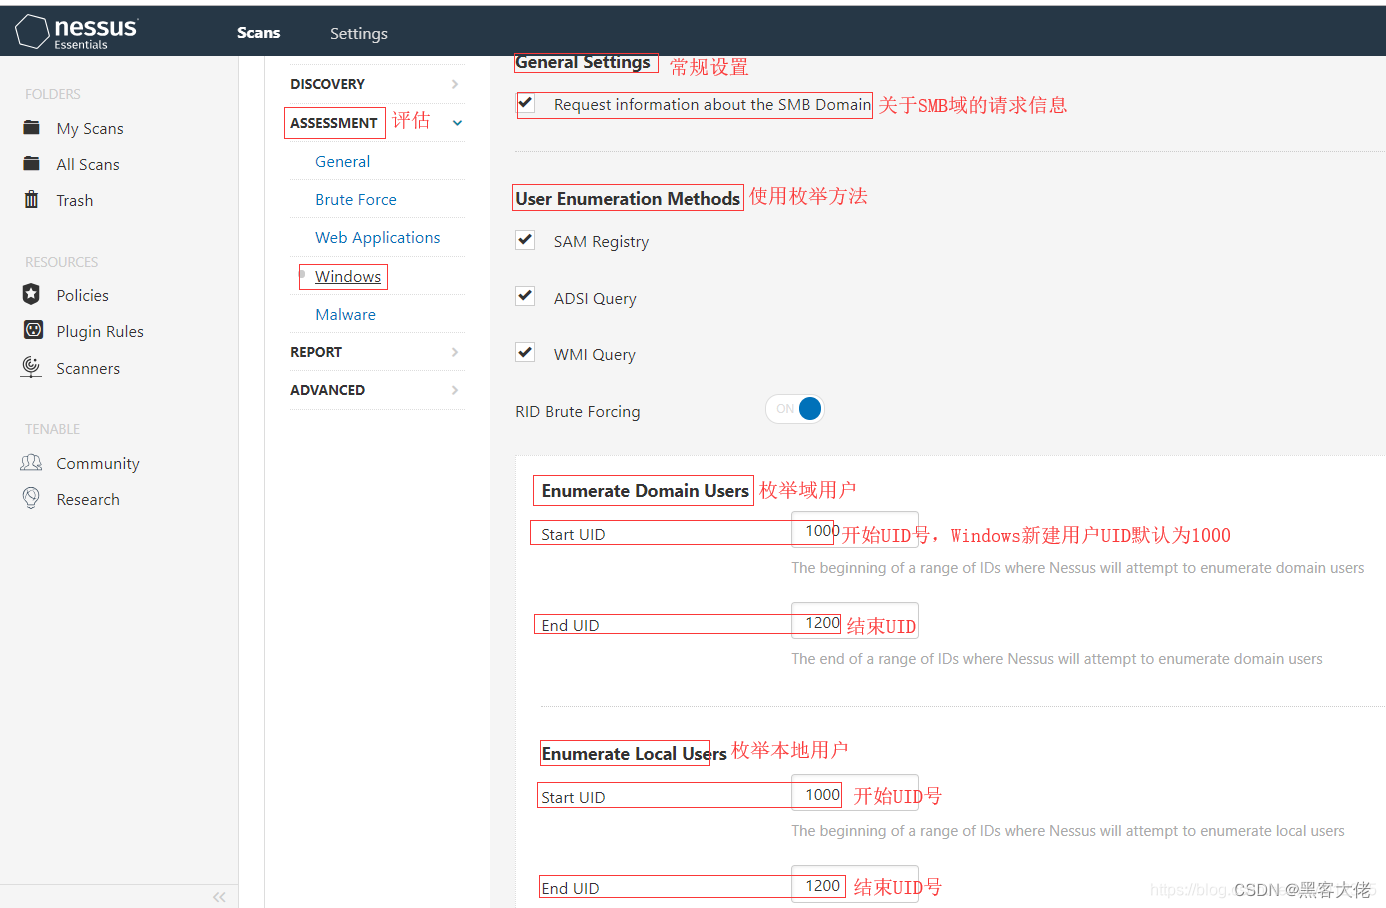Click the FOLDERS section label
1386x908 pixels.
[53, 94]
